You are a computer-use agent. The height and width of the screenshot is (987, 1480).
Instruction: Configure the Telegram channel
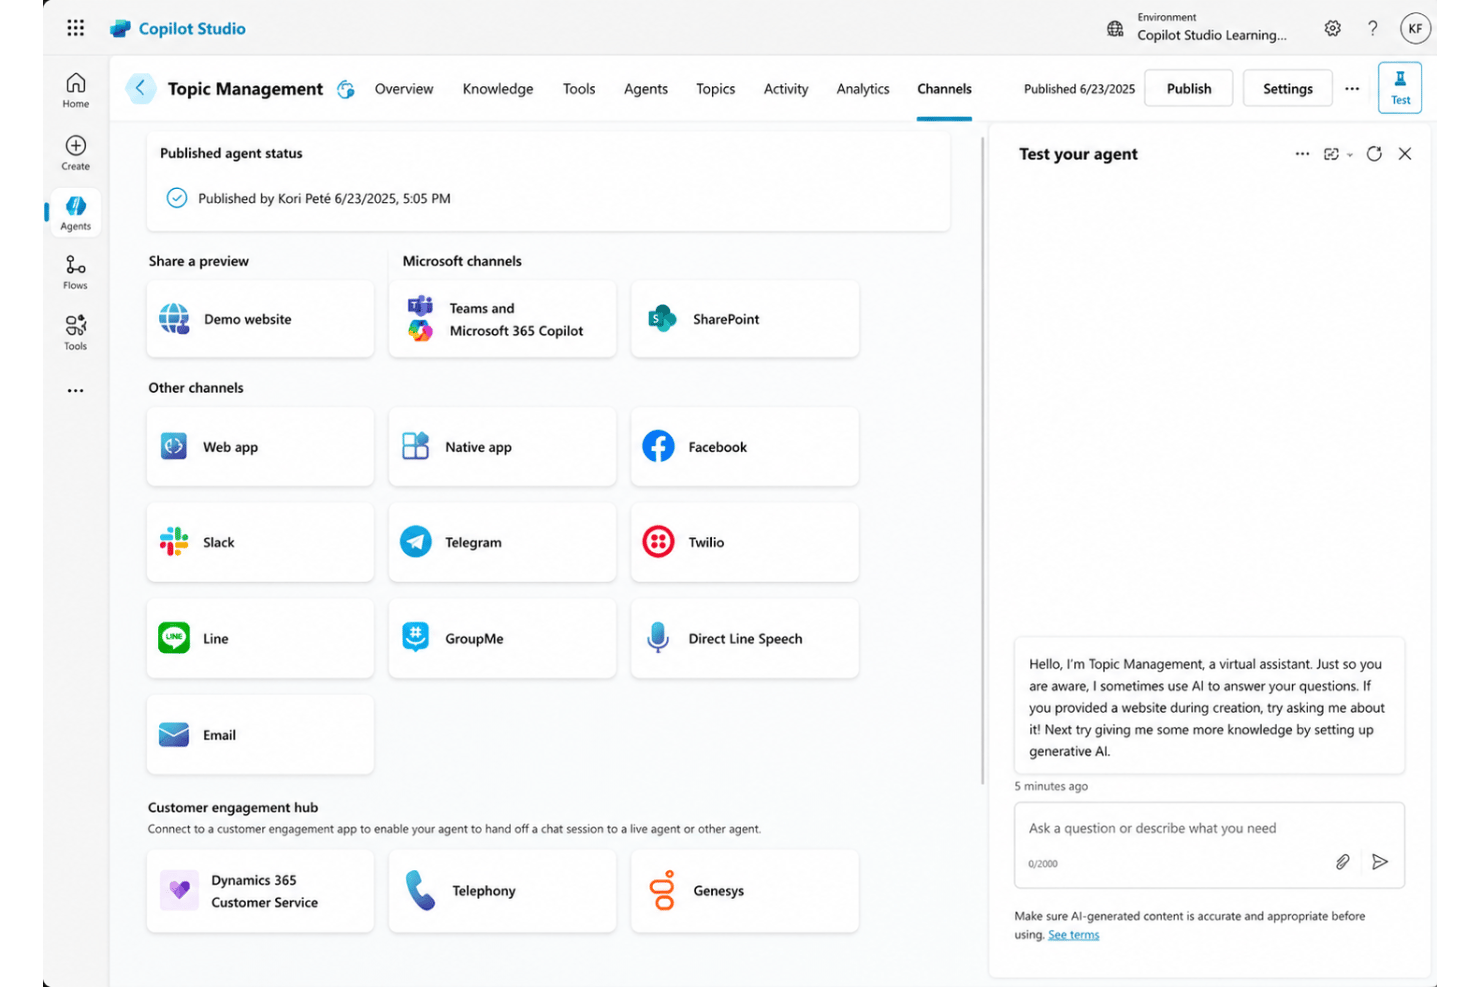point(502,542)
